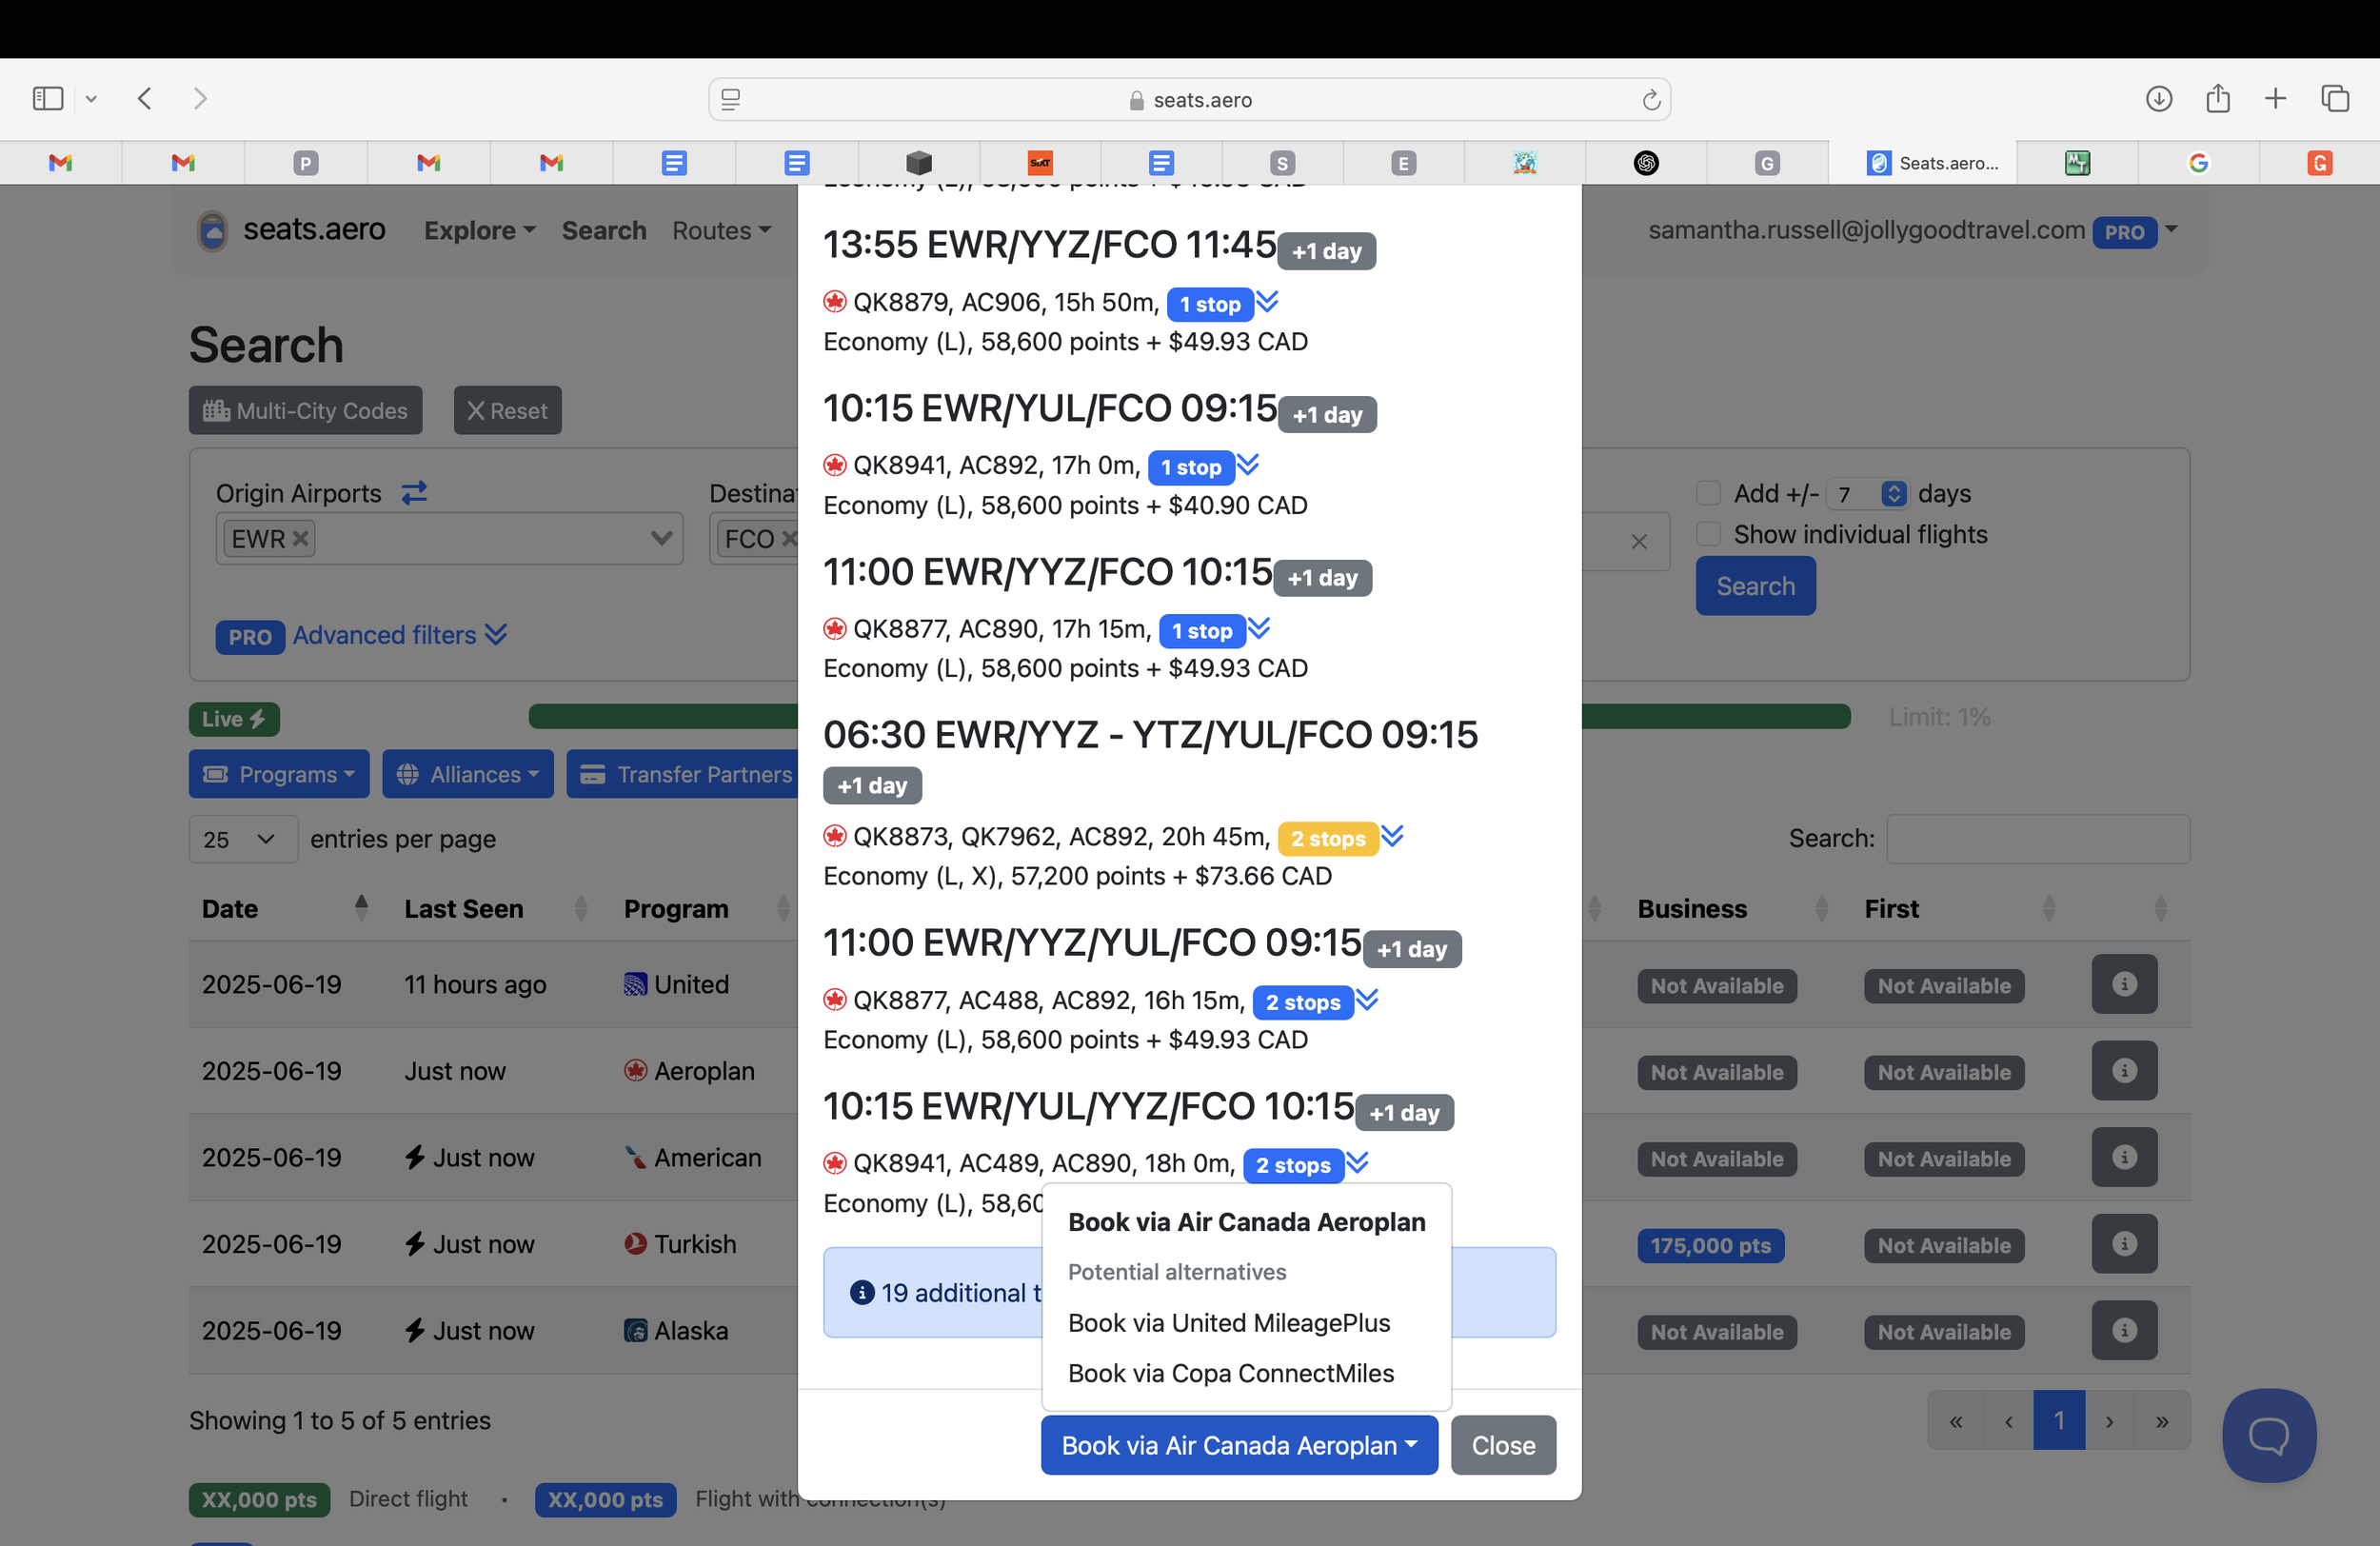The height and width of the screenshot is (1546, 2380).
Task: Open Safari tab overview icon
Action: 2335,98
